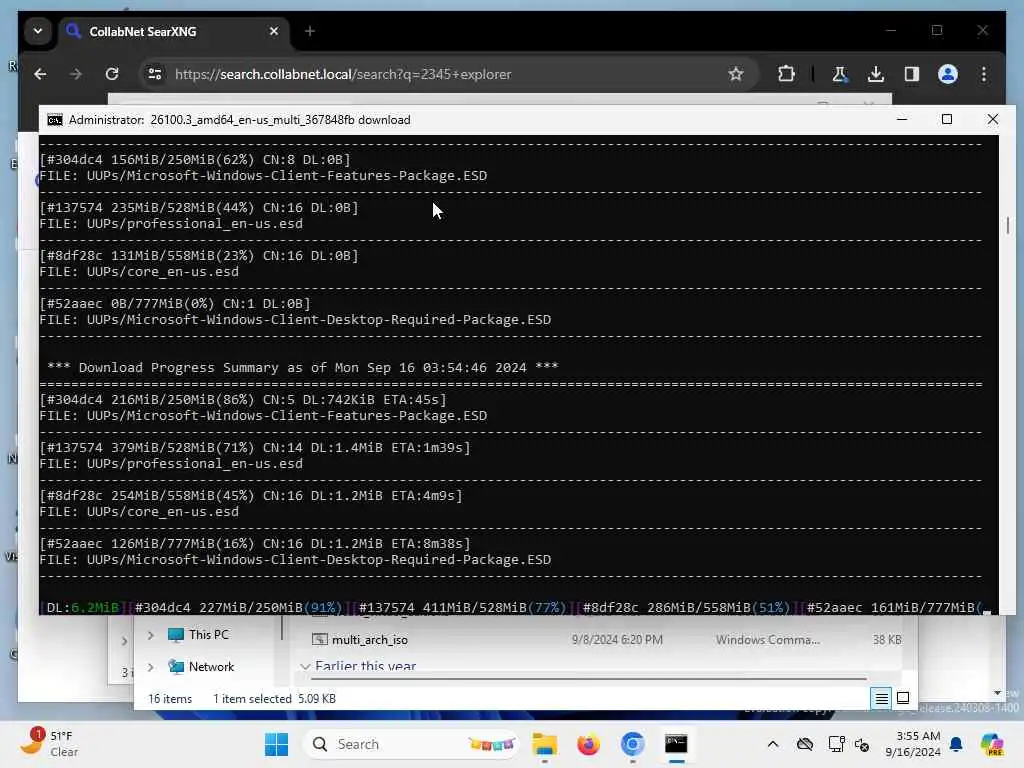This screenshot has height=768, width=1024.
Task: Open the Chrome Labs flask icon
Action: click(x=840, y=74)
